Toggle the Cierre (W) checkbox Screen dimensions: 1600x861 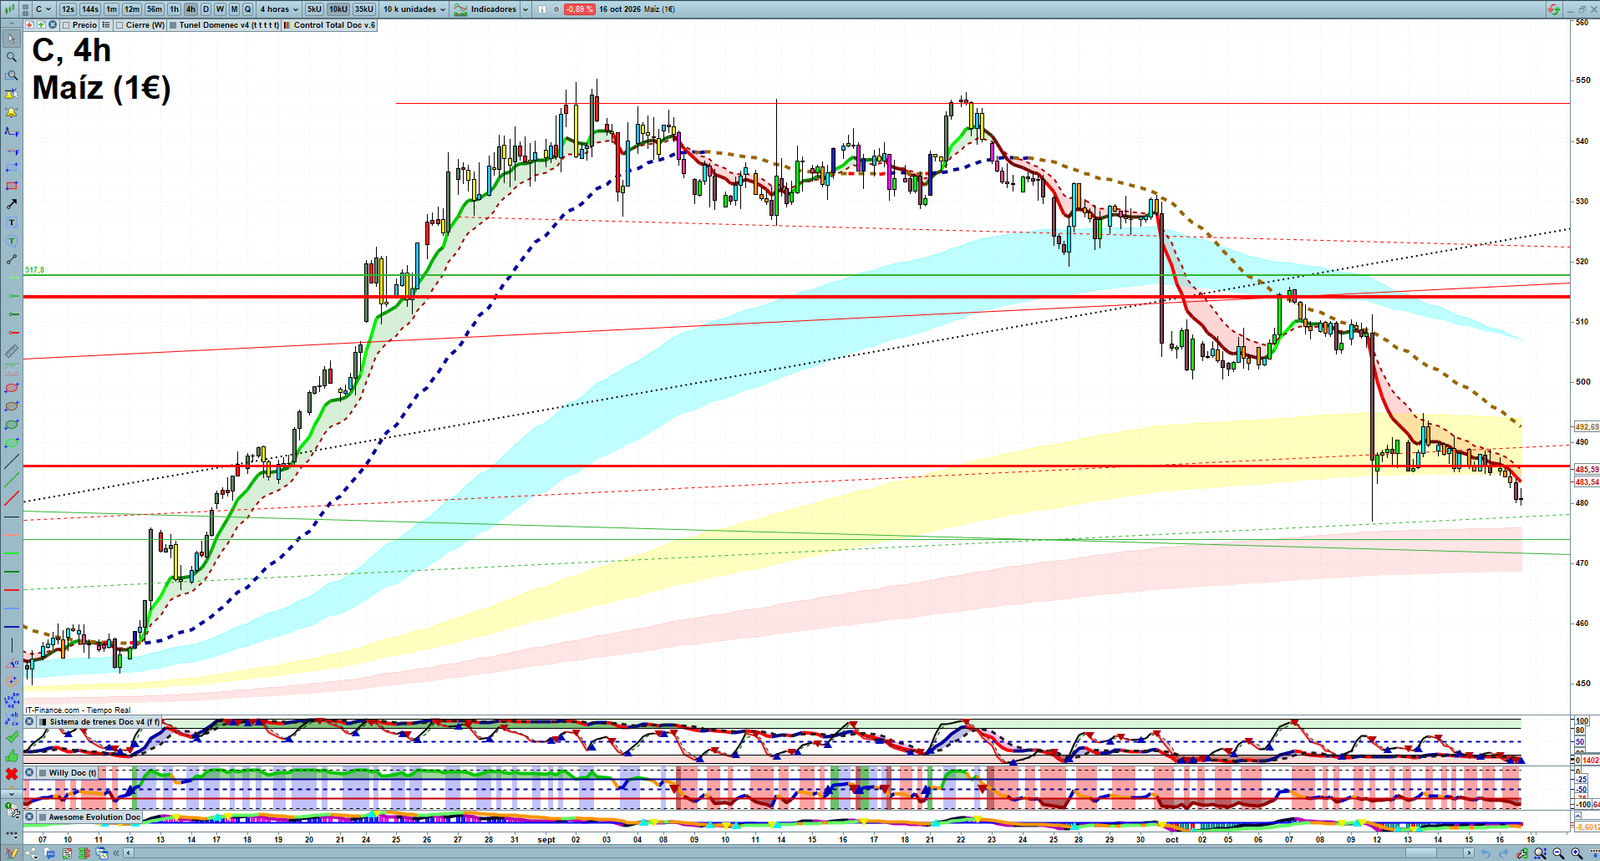pos(120,25)
